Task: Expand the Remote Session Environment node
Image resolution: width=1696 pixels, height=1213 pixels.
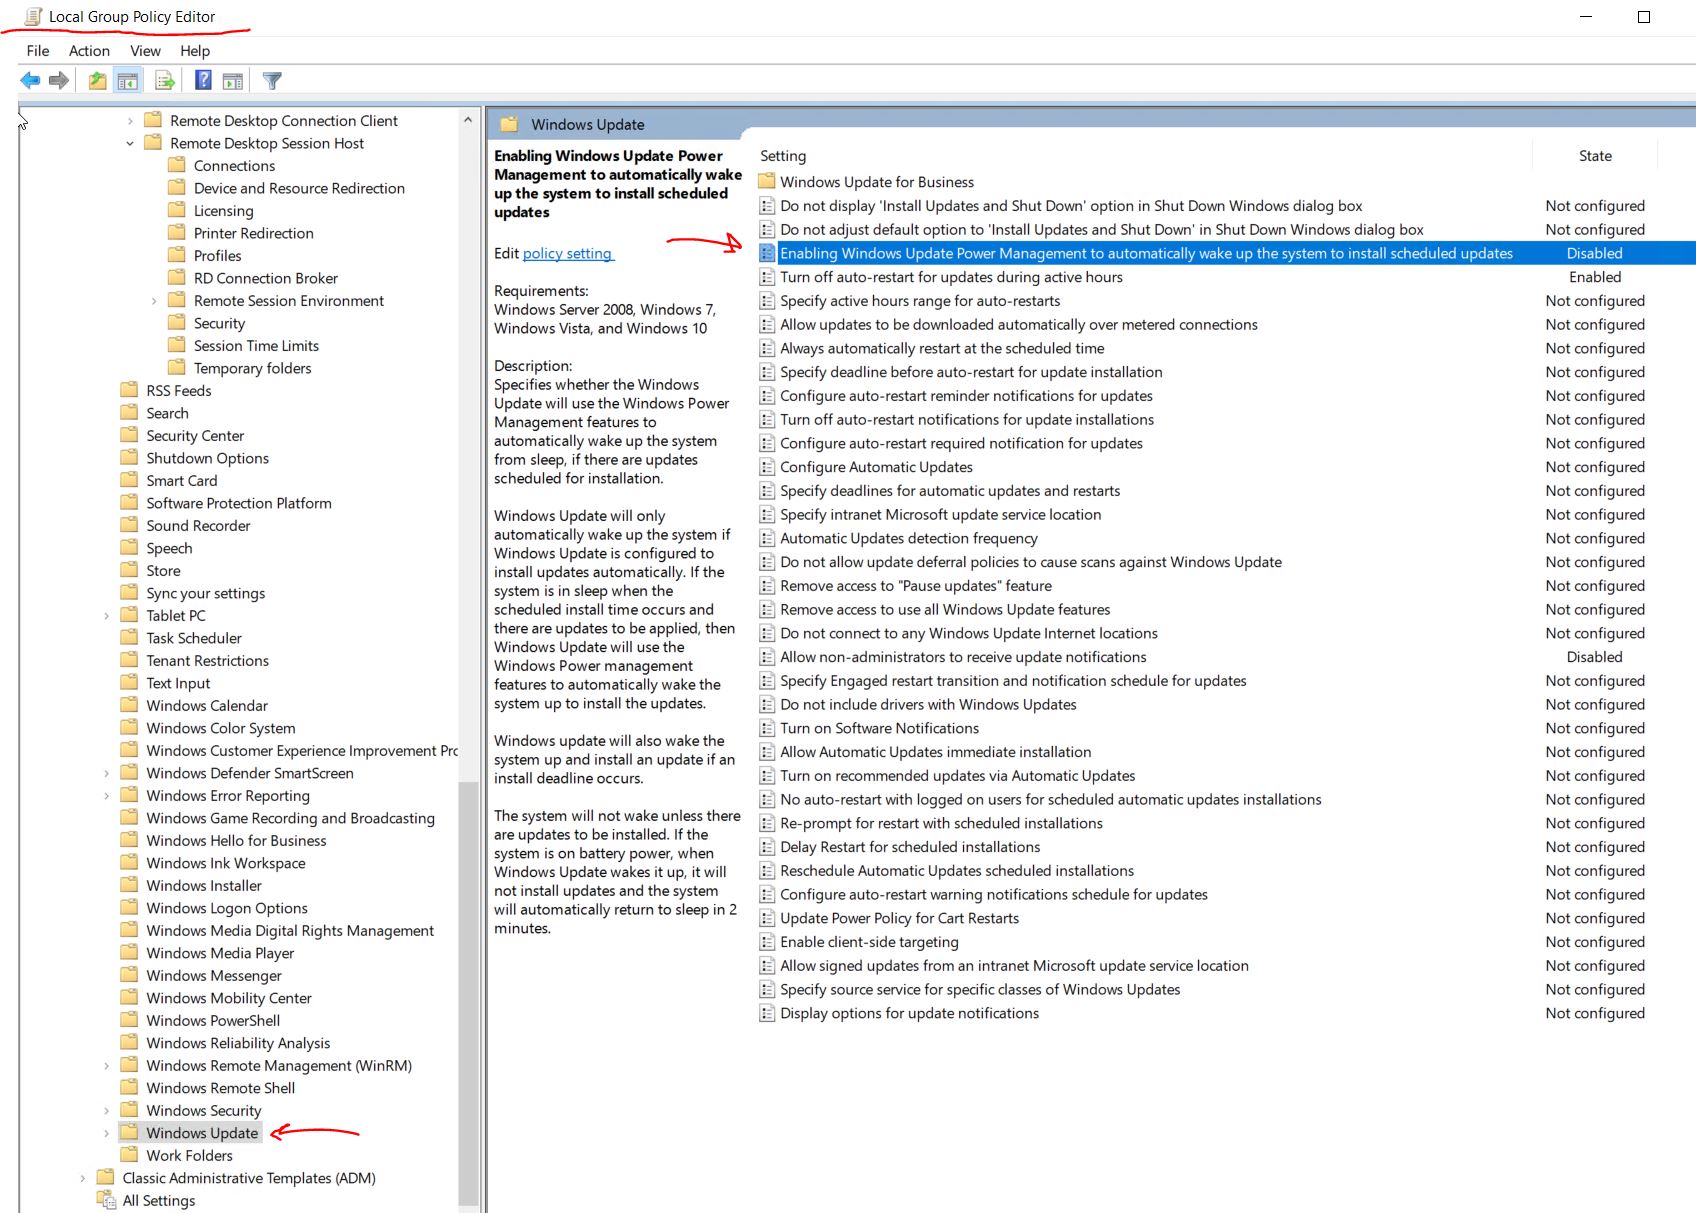Action: point(154,301)
